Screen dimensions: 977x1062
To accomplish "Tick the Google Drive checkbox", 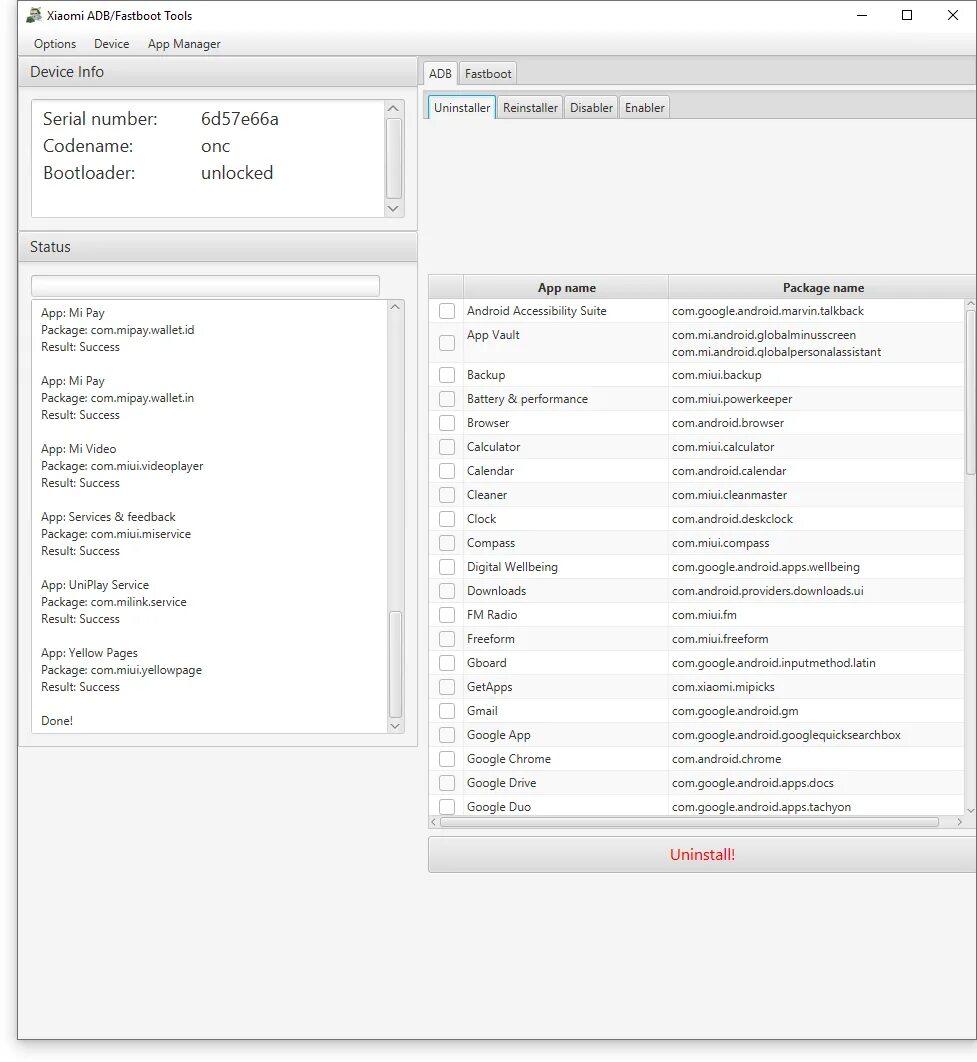I will 447,783.
